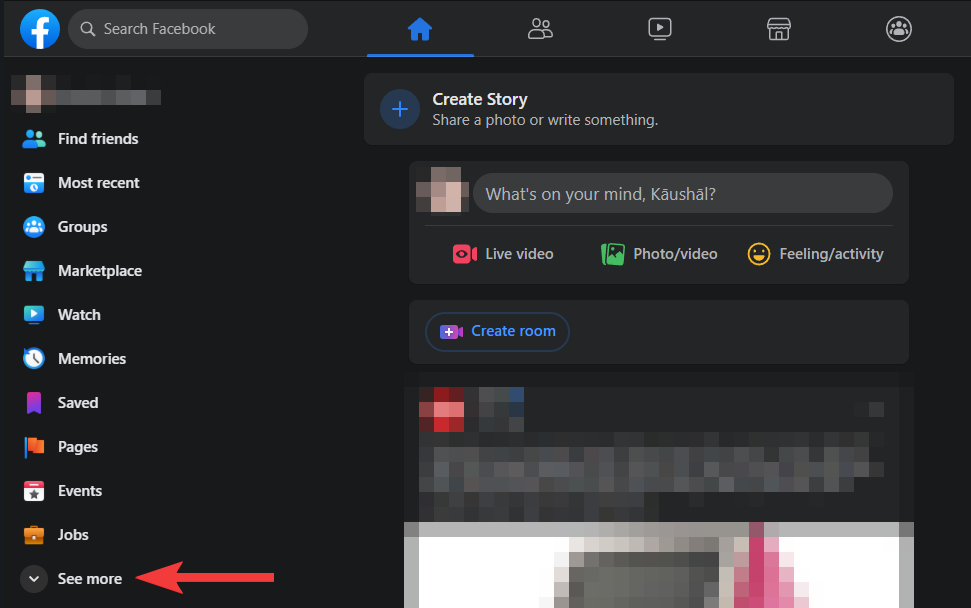The image size is (971, 608).
Task: Click the Groups sidebar icon
Action: tap(34, 227)
